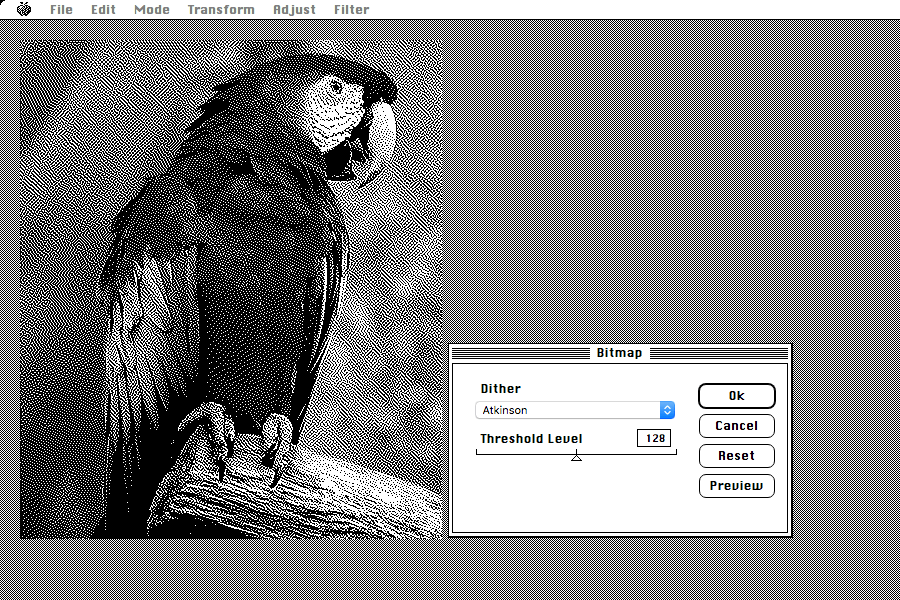Open the Edit menu
Viewport: 900px width, 600px height.
click(103, 10)
